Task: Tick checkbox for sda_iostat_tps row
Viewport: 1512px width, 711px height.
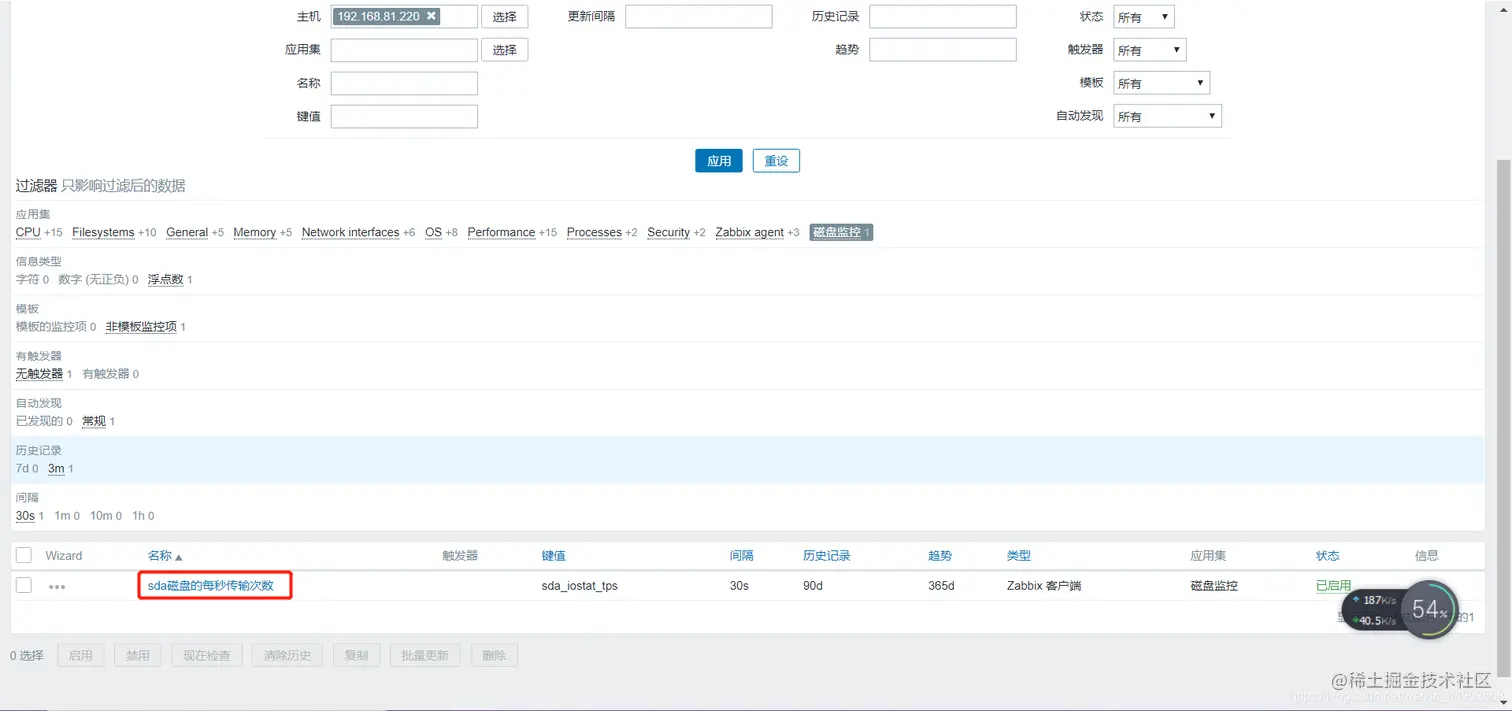Action: 24,585
